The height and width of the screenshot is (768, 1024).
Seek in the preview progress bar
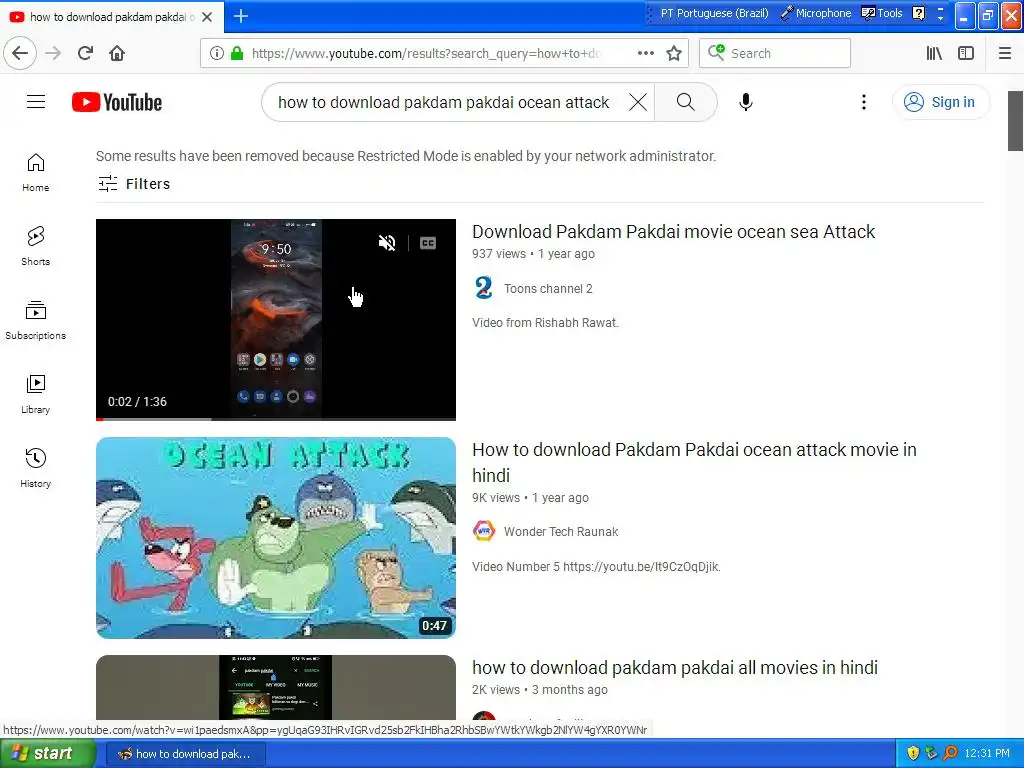point(276,418)
